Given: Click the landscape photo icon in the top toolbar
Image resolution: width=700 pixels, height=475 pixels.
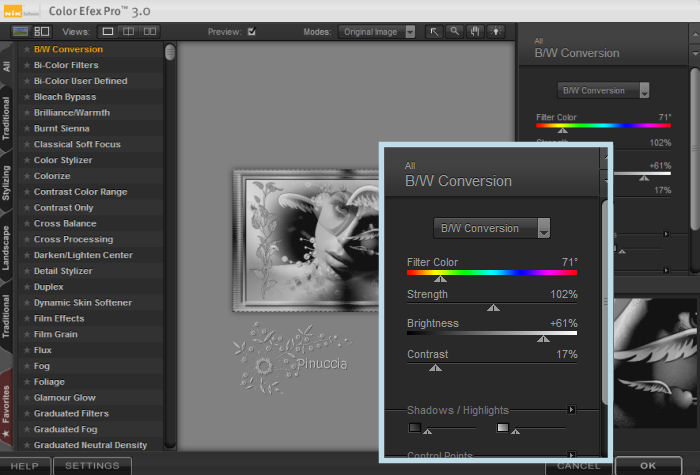Looking at the screenshot, I should click(21, 31).
